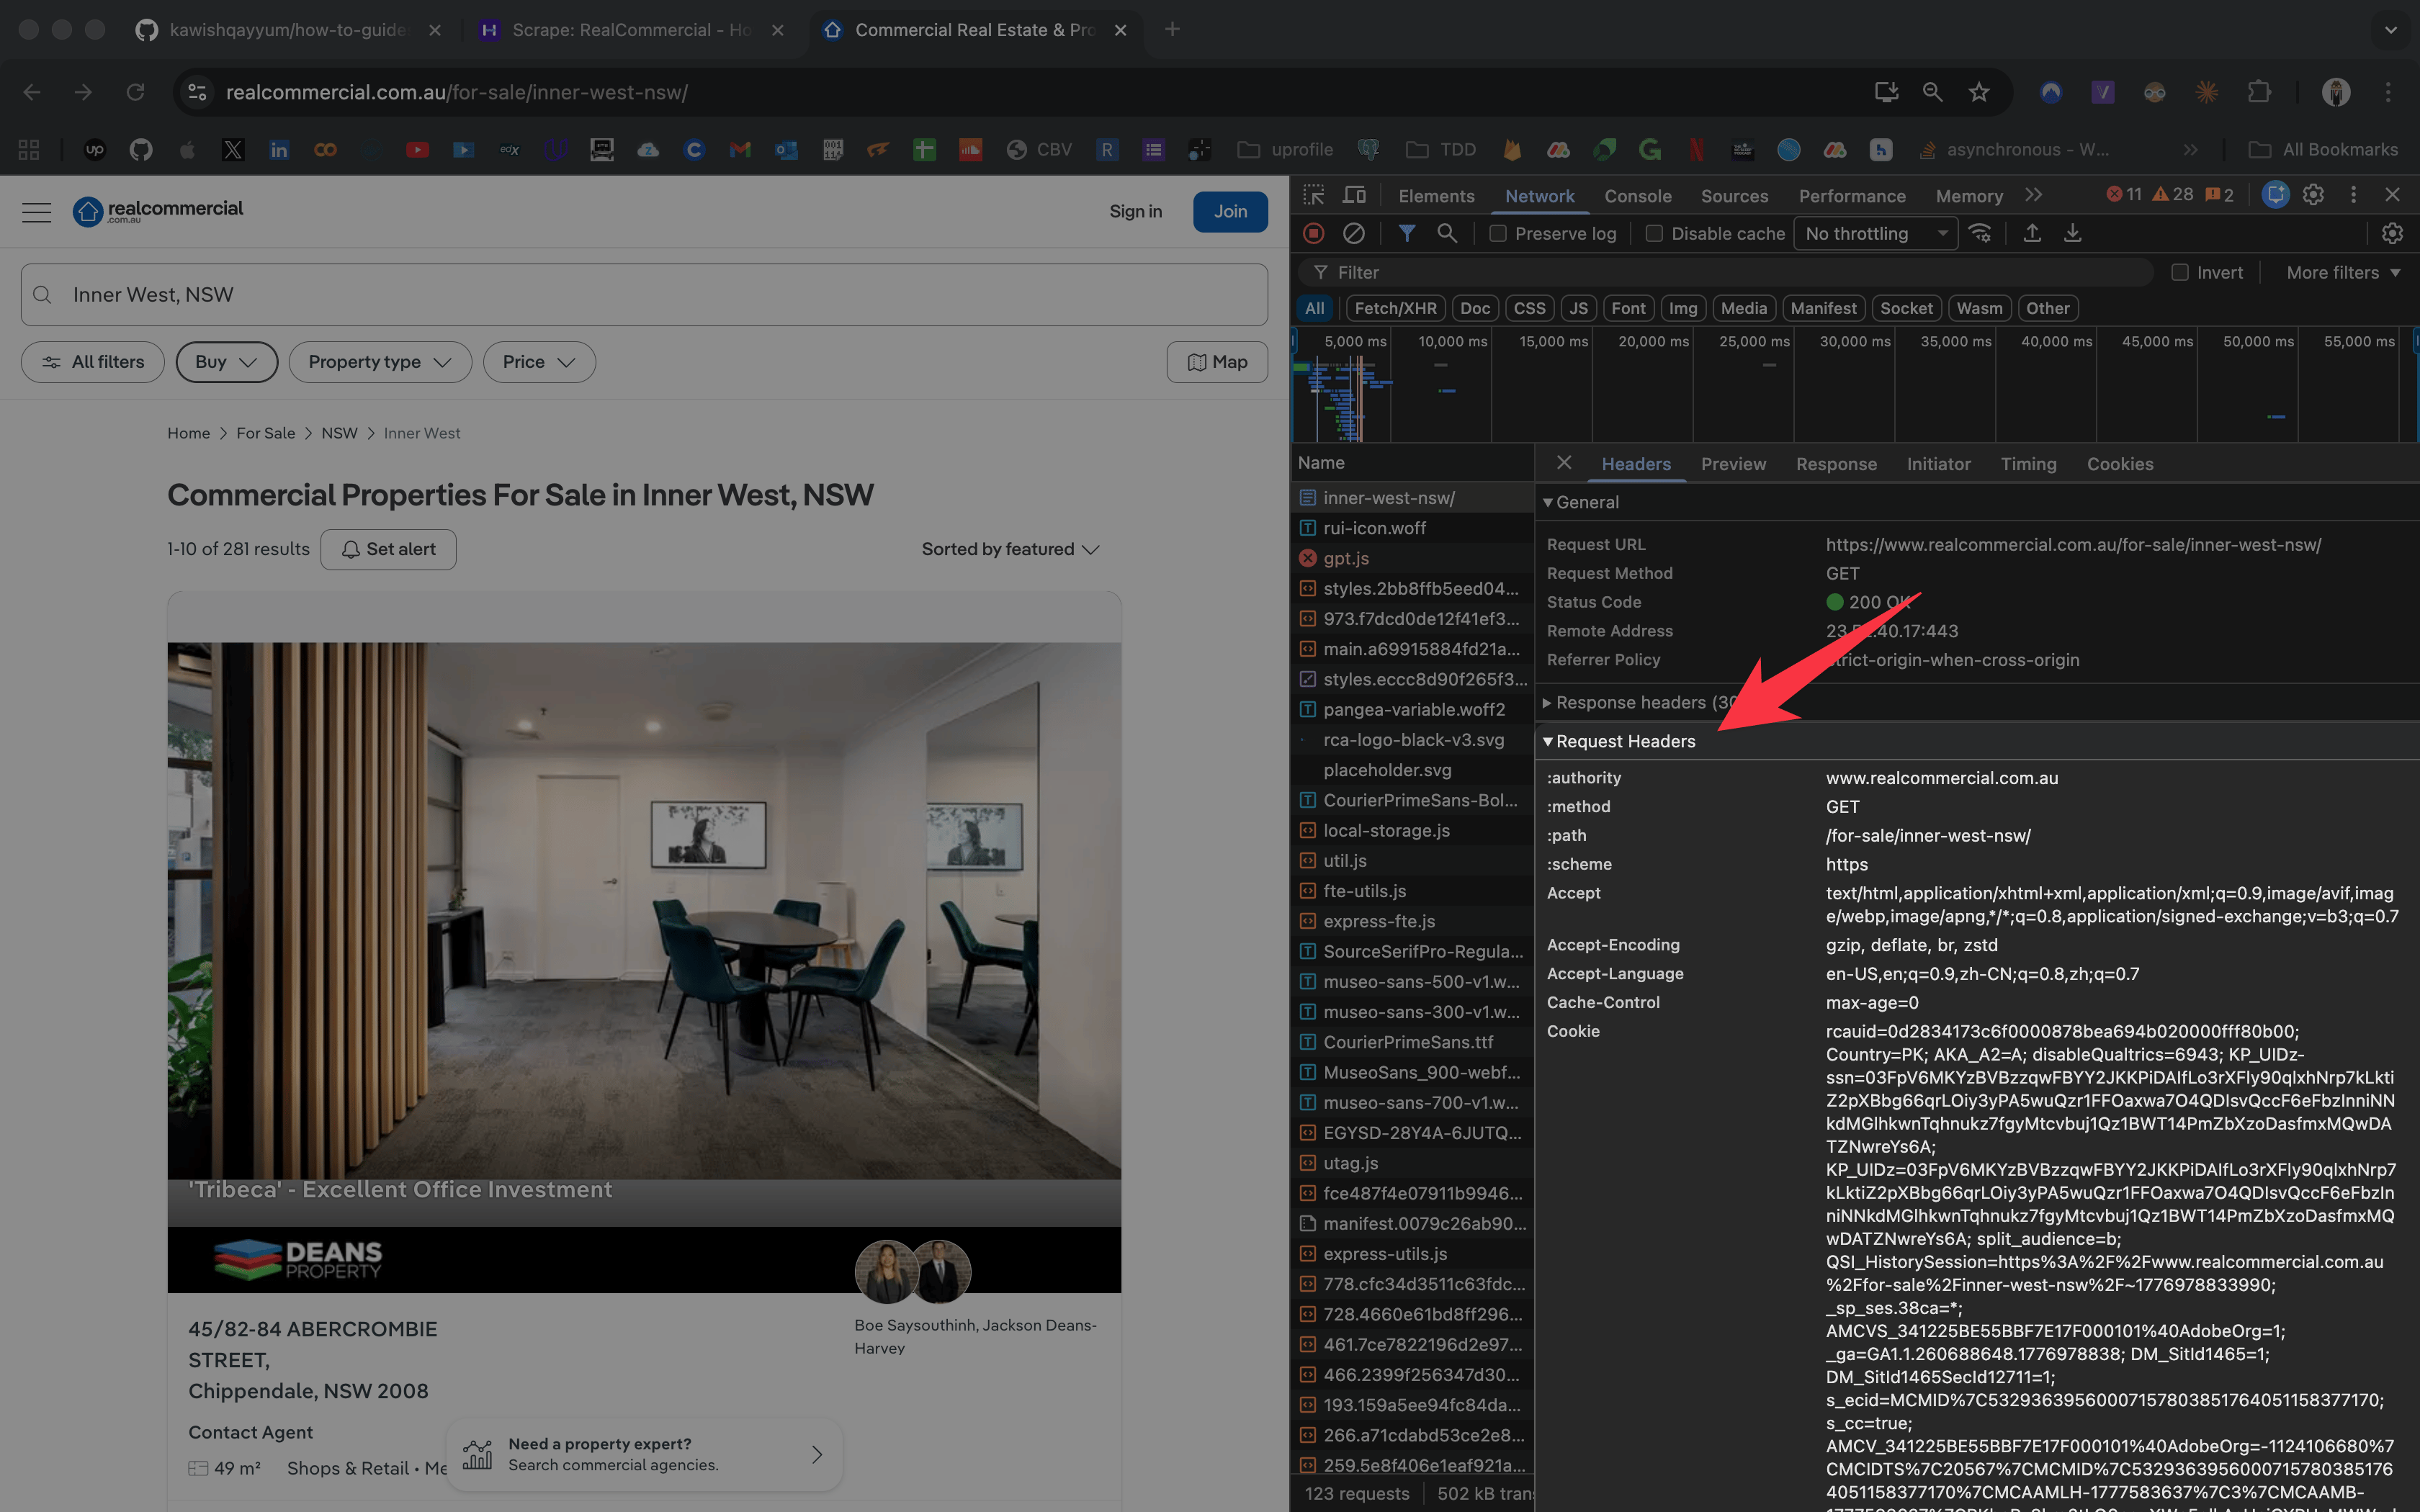Open network conditions icon
Viewport: 2420px width, 1512px height.
tap(1979, 233)
